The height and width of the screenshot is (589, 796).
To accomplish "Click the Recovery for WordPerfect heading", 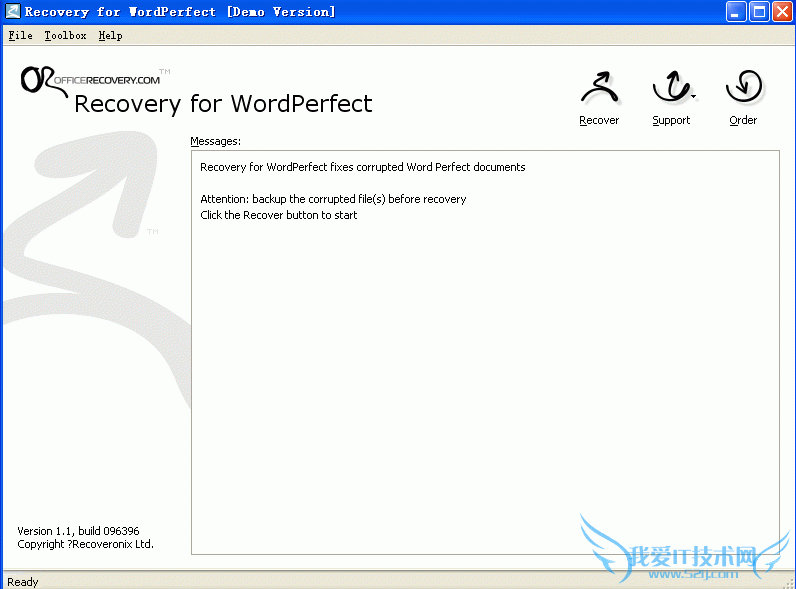I will coord(223,104).
